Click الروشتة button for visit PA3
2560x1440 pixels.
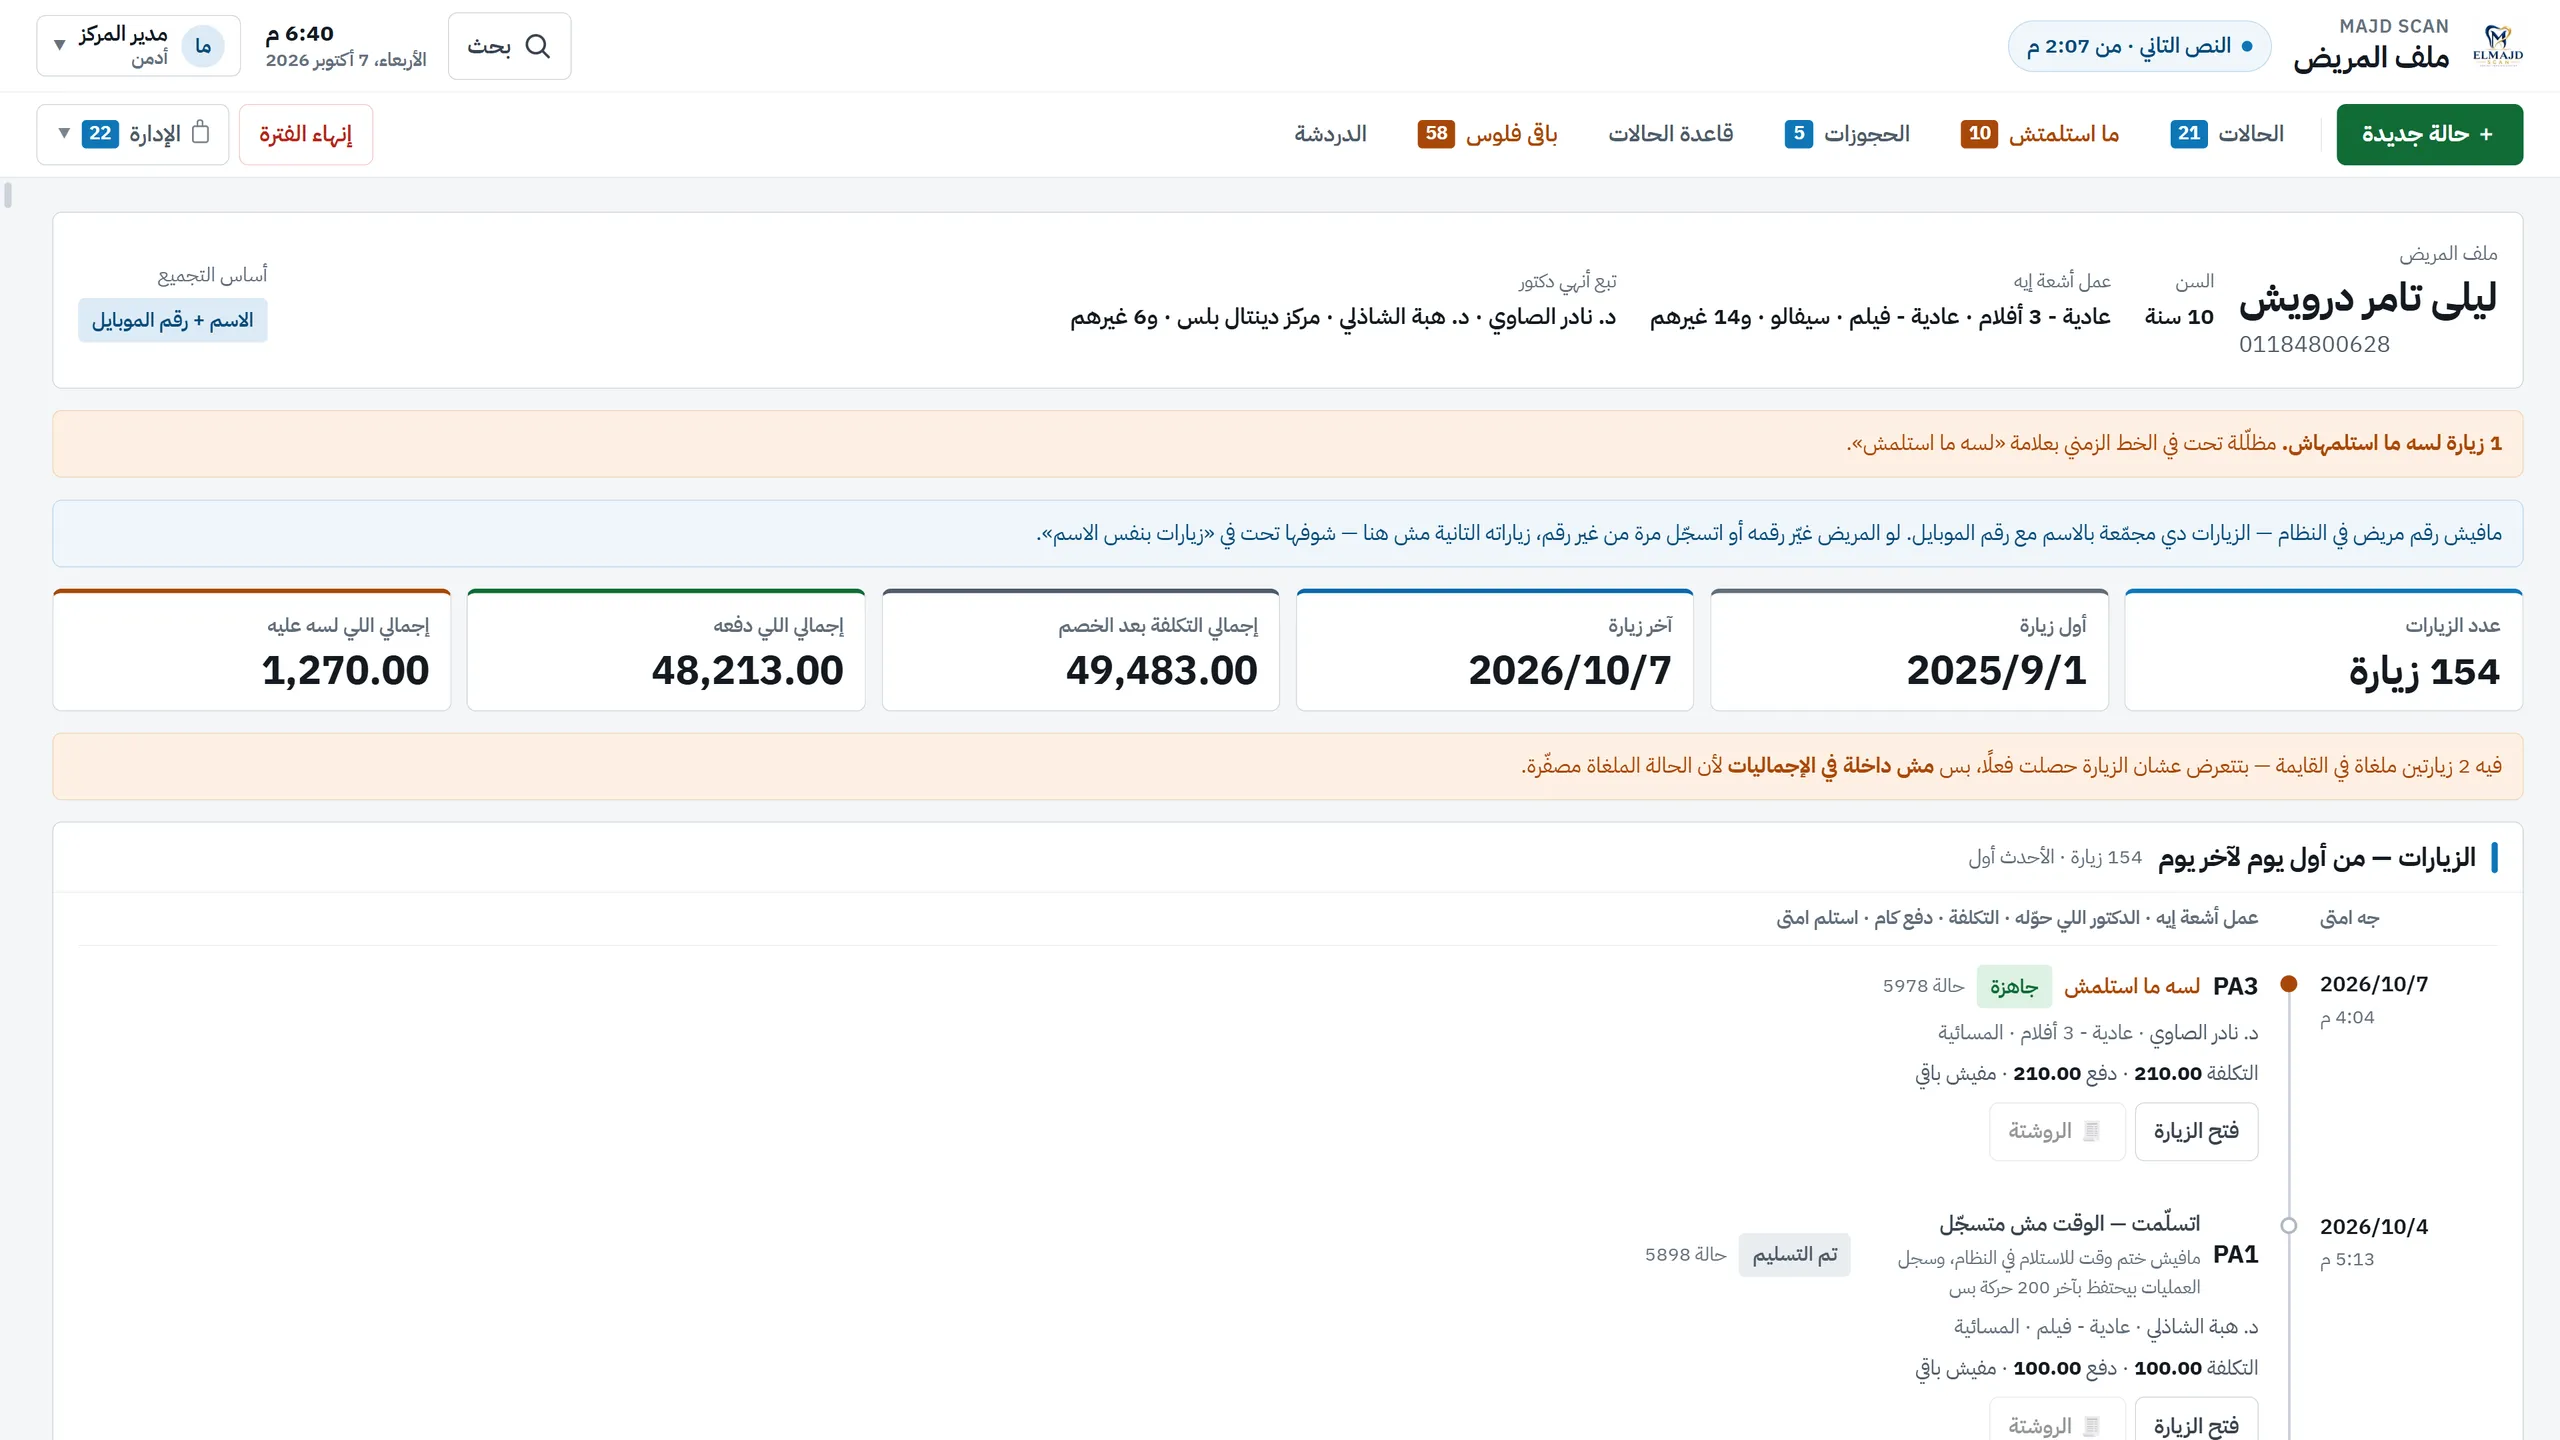coord(2057,1131)
